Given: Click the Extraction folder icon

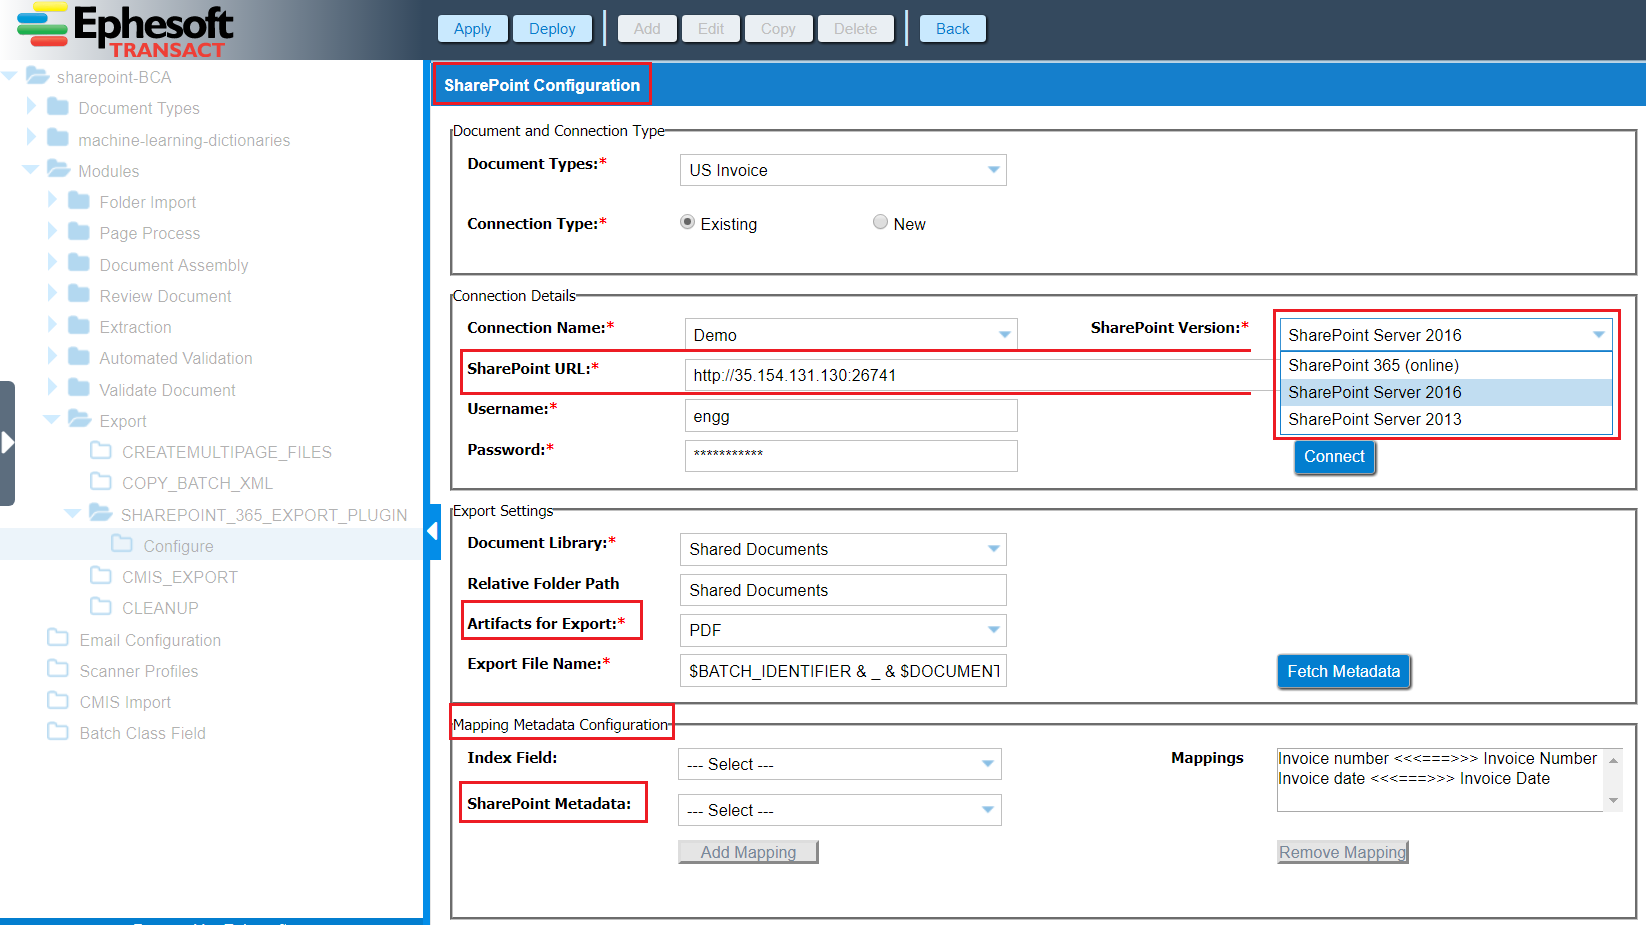Looking at the screenshot, I should 79,326.
